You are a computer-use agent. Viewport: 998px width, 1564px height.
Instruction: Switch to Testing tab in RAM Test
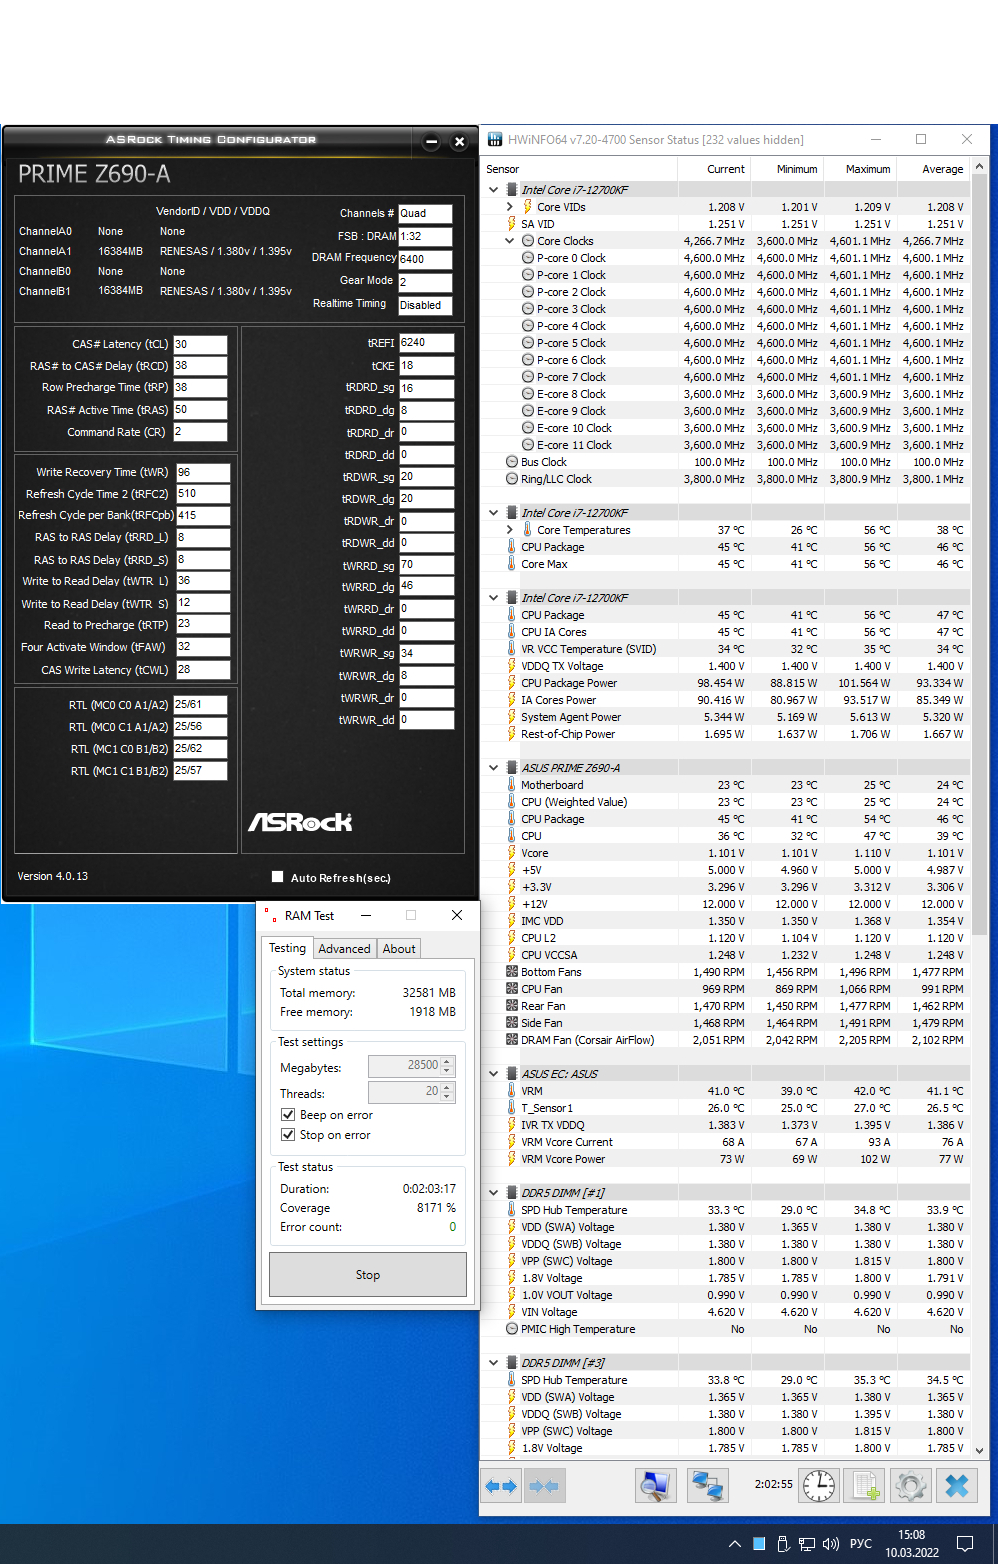(288, 948)
